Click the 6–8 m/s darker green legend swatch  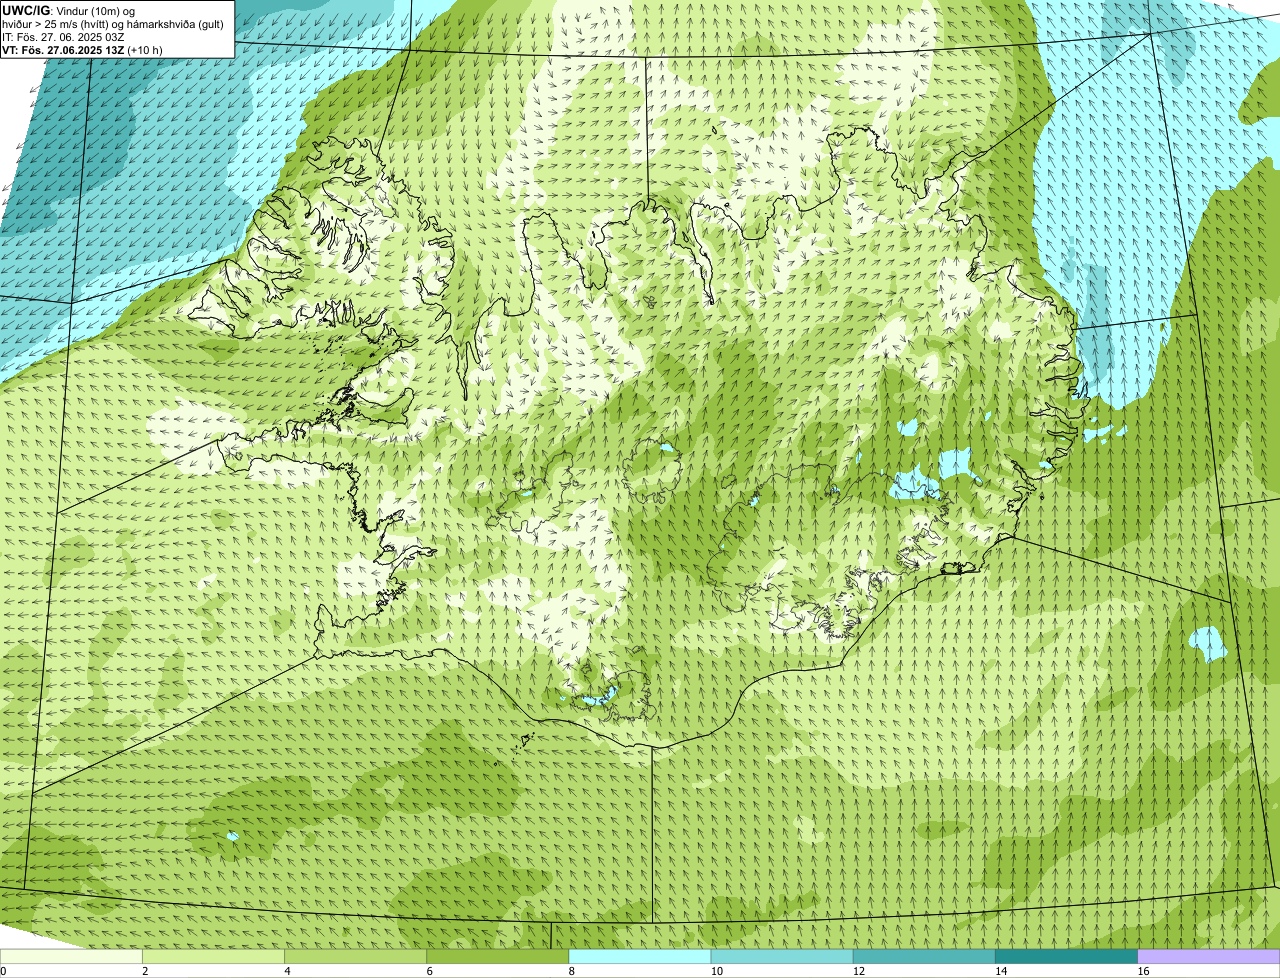coord(499,956)
